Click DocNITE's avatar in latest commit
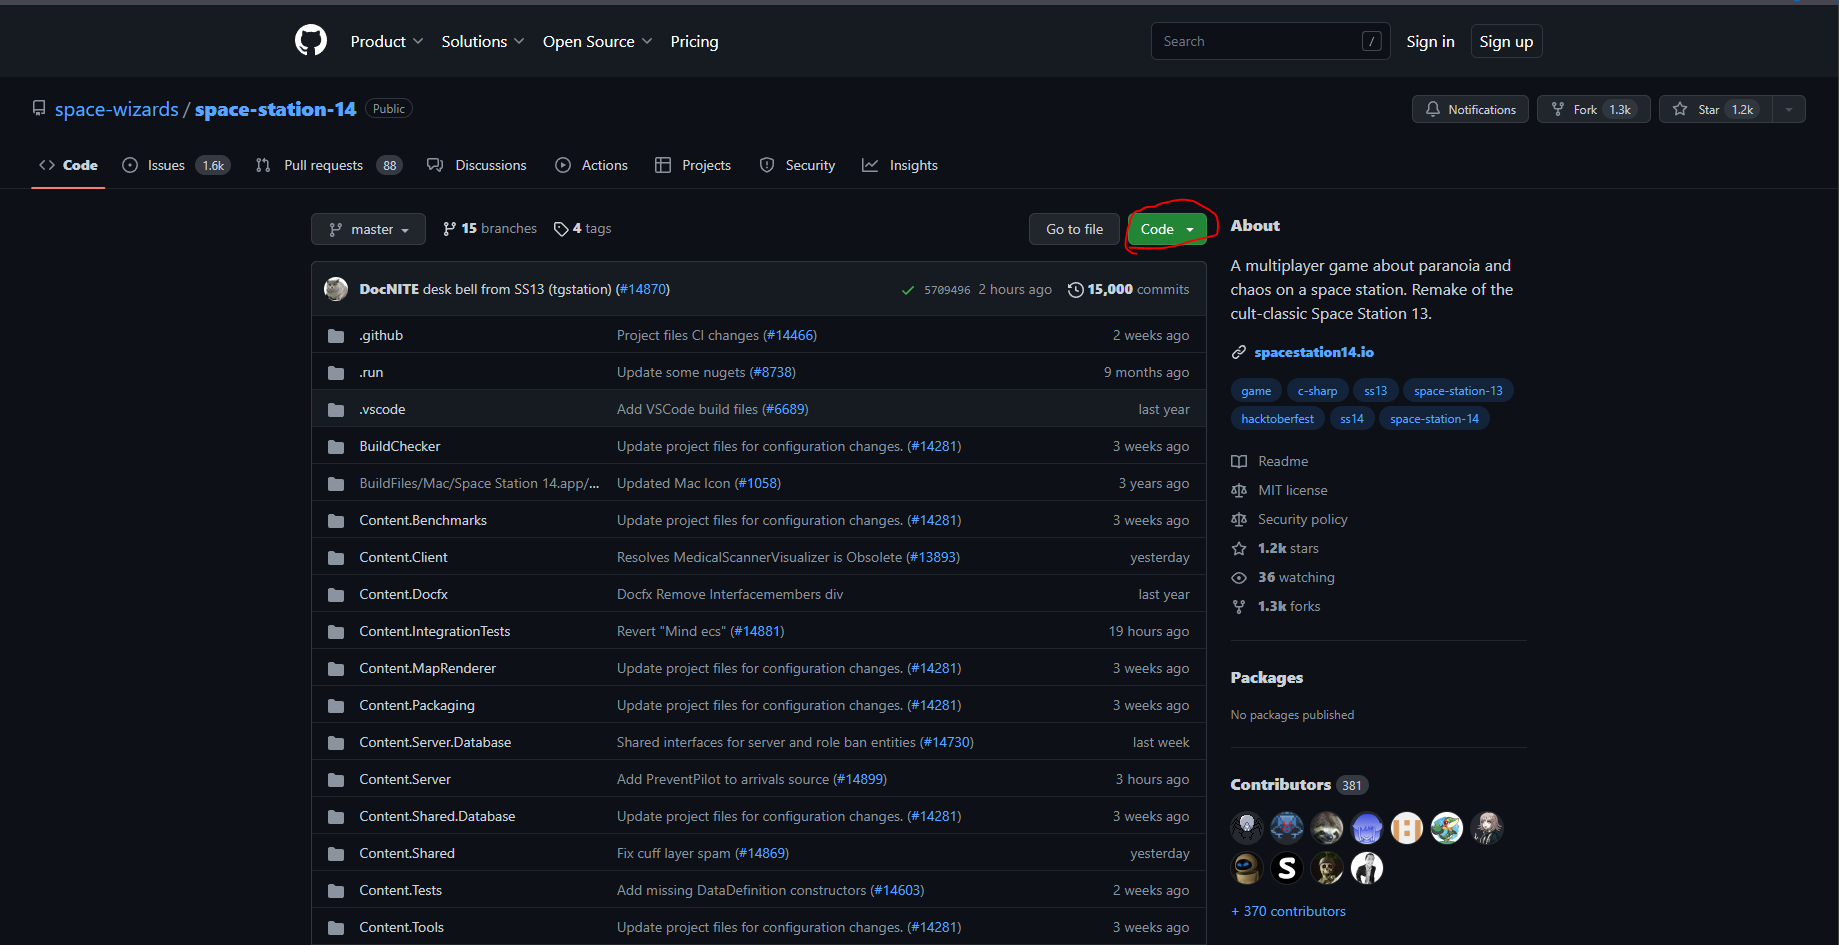Screen dimensions: 1839x945 [x=336, y=289]
